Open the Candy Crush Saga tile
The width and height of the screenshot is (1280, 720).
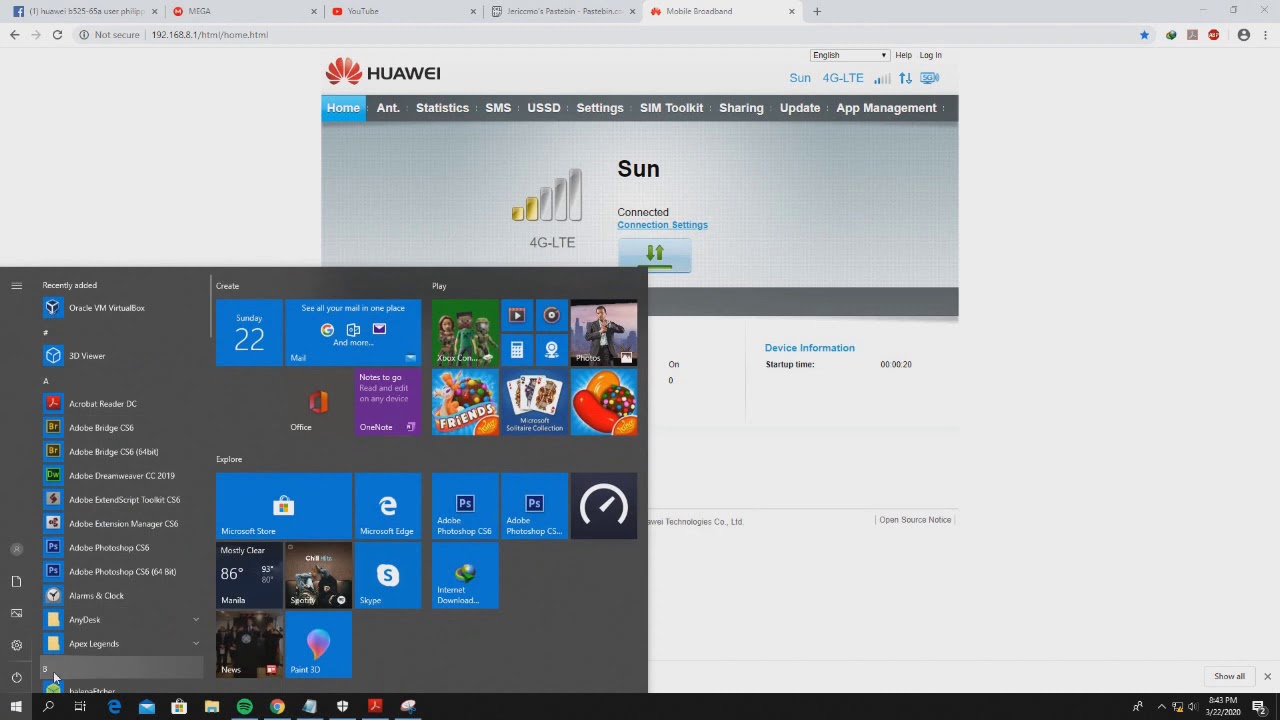(604, 402)
